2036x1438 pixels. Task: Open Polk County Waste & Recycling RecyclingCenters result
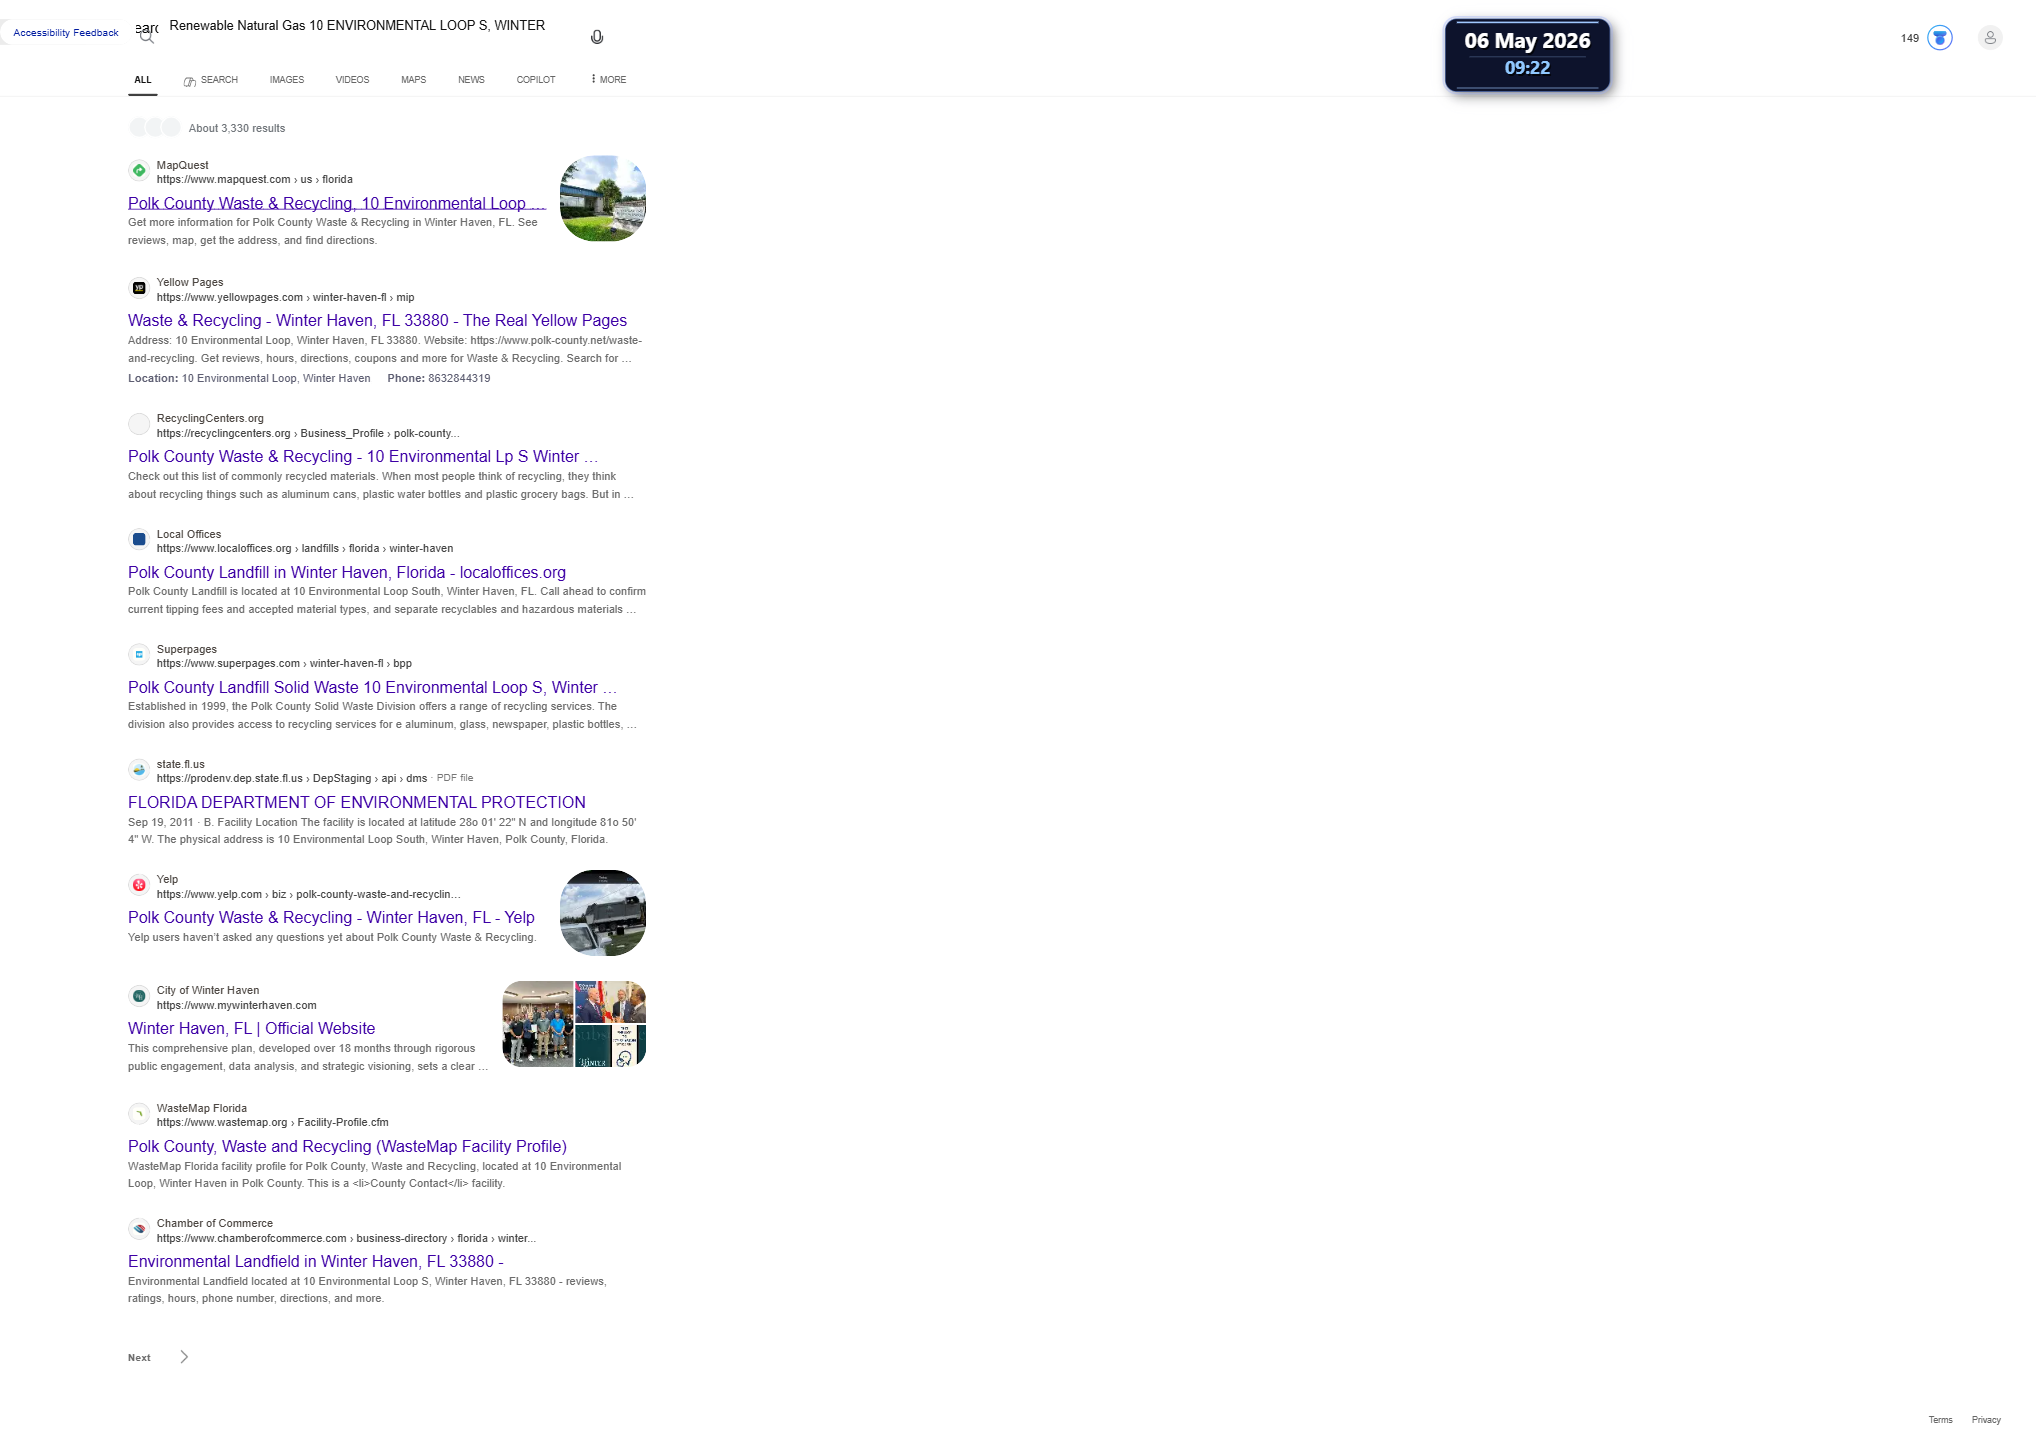(363, 456)
